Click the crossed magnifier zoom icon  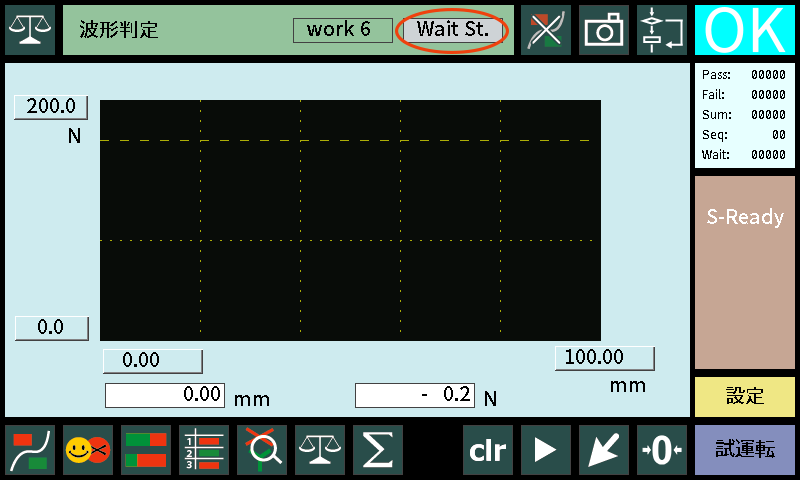click(262, 450)
